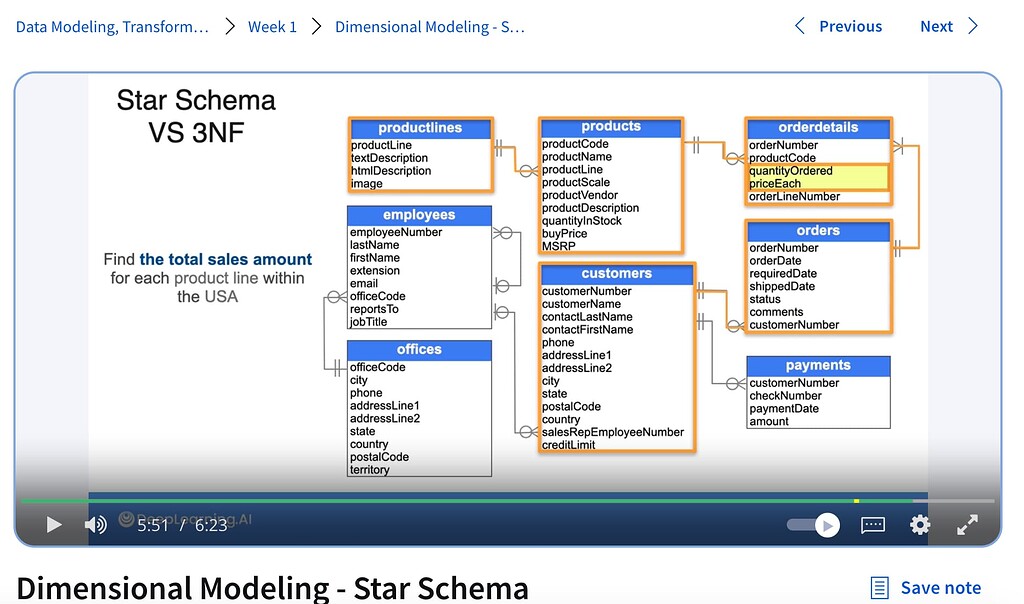Play the video using the bottom-left play triangle
Image resolution: width=1024 pixels, height=604 pixels.
pyautogui.click(x=54, y=524)
